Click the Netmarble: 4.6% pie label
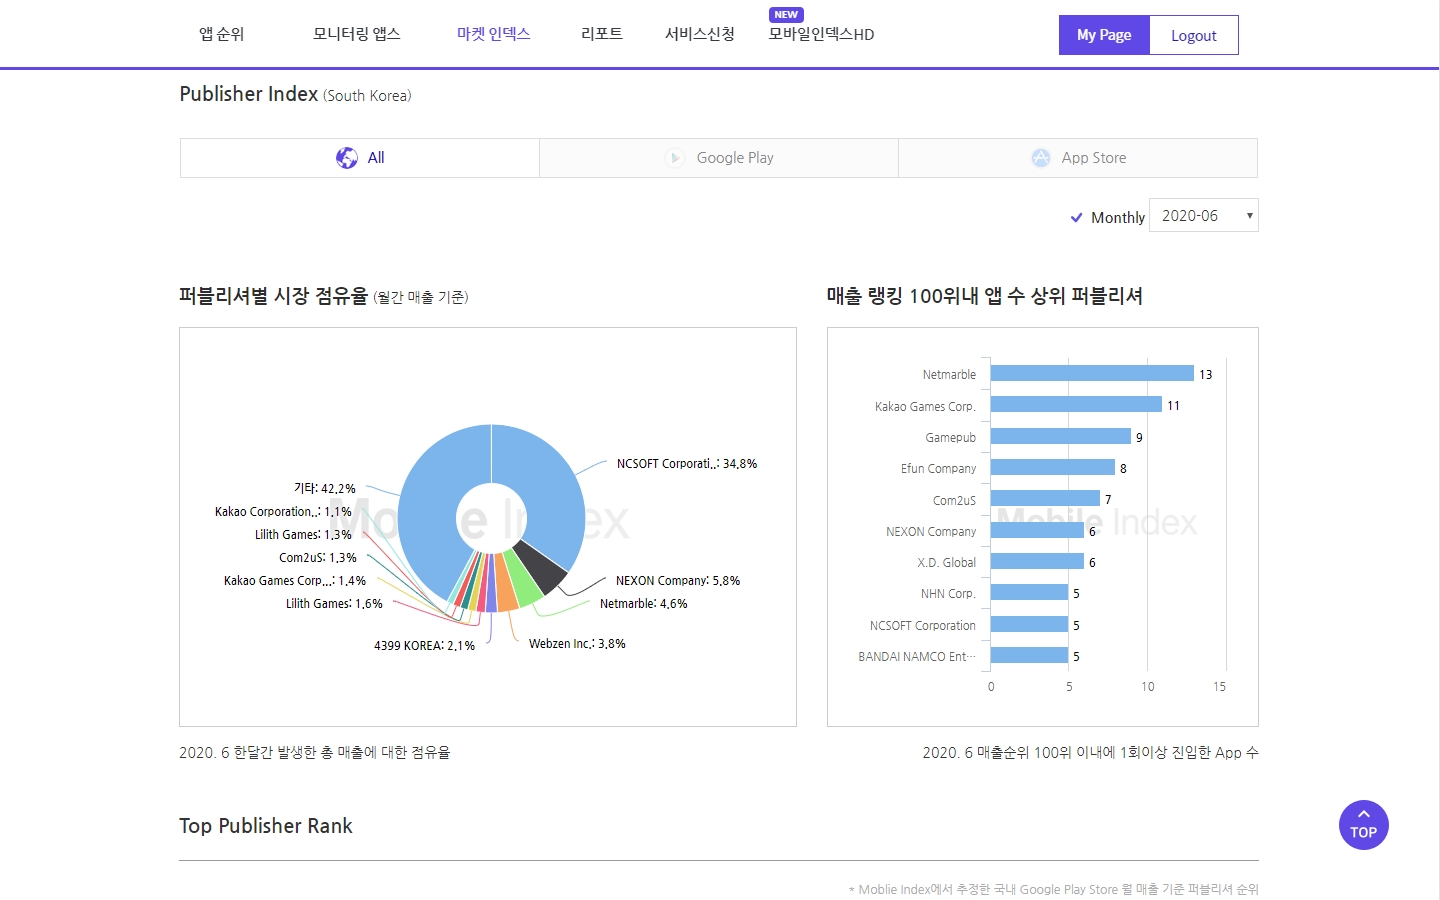The width and height of the screenshot is (1440, 900). tap(644, 604)
